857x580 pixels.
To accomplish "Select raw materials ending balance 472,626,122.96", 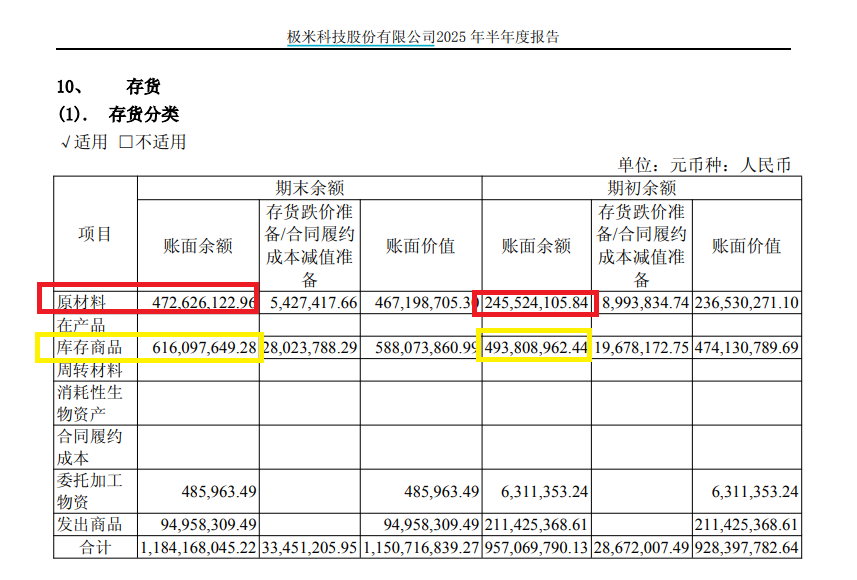I will (204, 302).
